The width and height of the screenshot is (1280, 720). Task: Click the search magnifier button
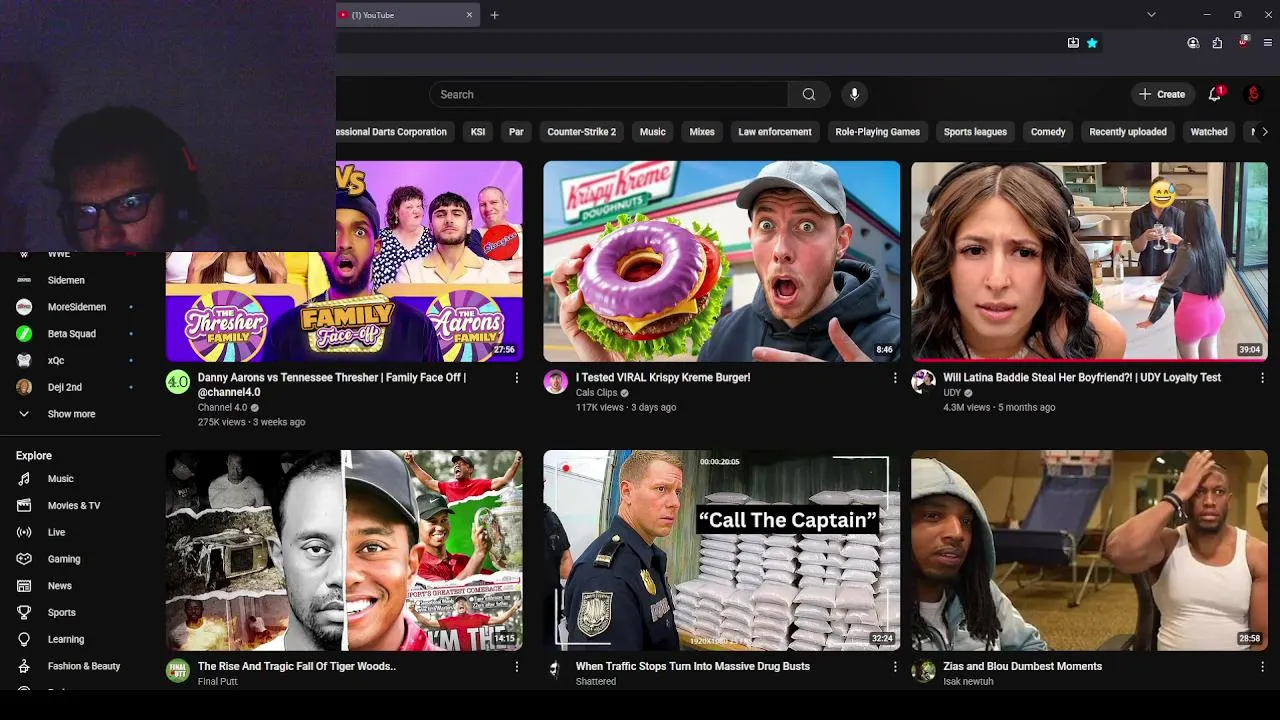tap(808, 94)
